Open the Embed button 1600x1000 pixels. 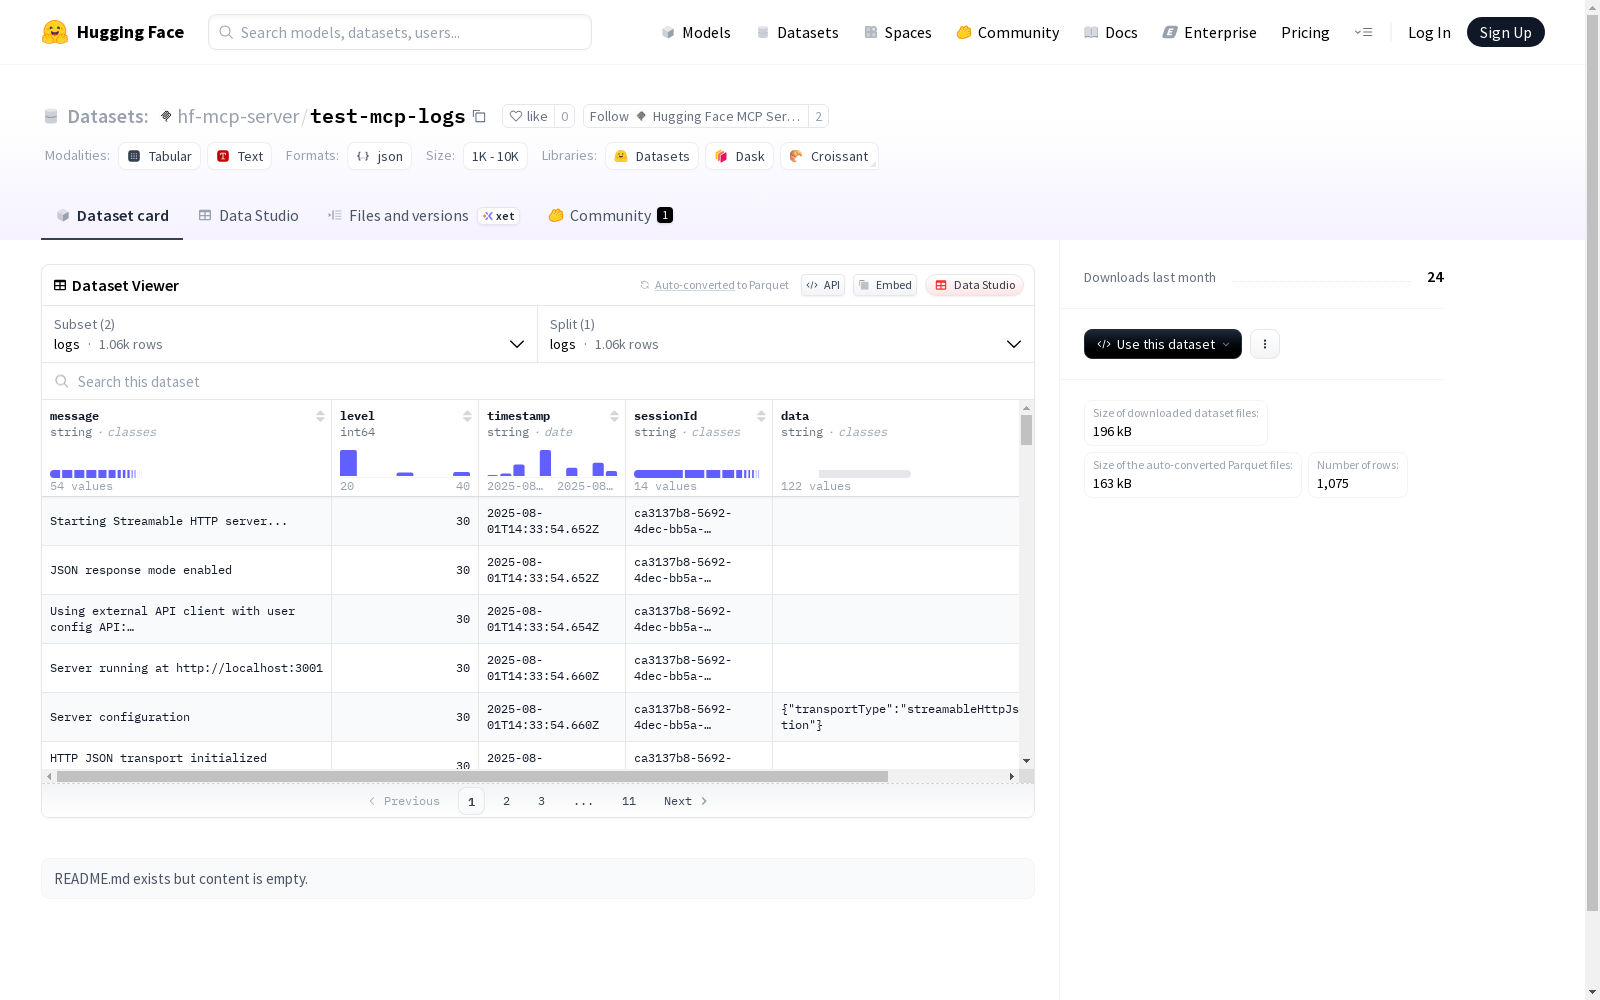click(885, 285)
